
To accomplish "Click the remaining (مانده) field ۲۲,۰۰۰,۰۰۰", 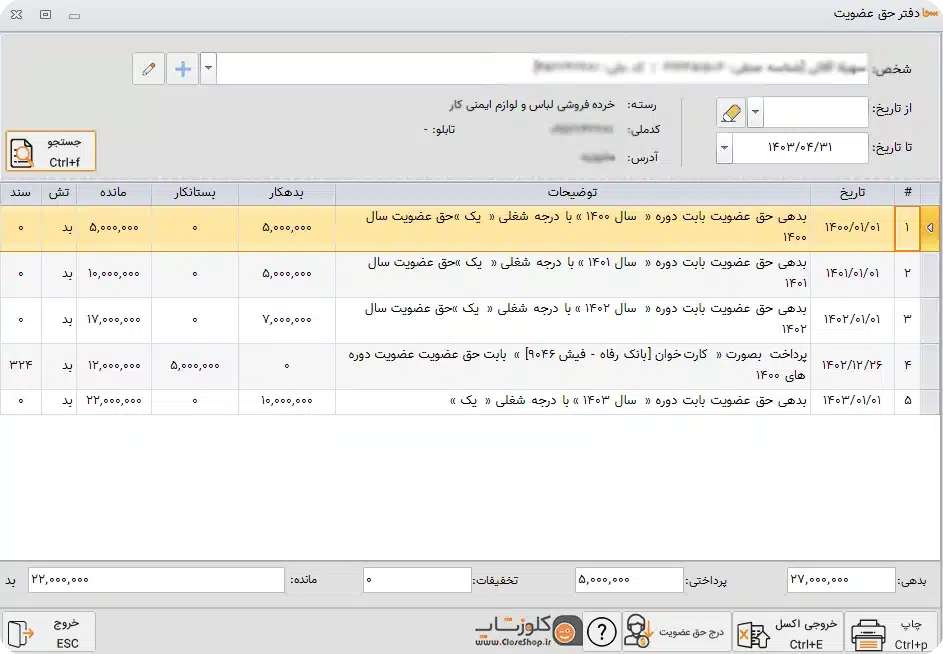I will (x=156, y=581).
